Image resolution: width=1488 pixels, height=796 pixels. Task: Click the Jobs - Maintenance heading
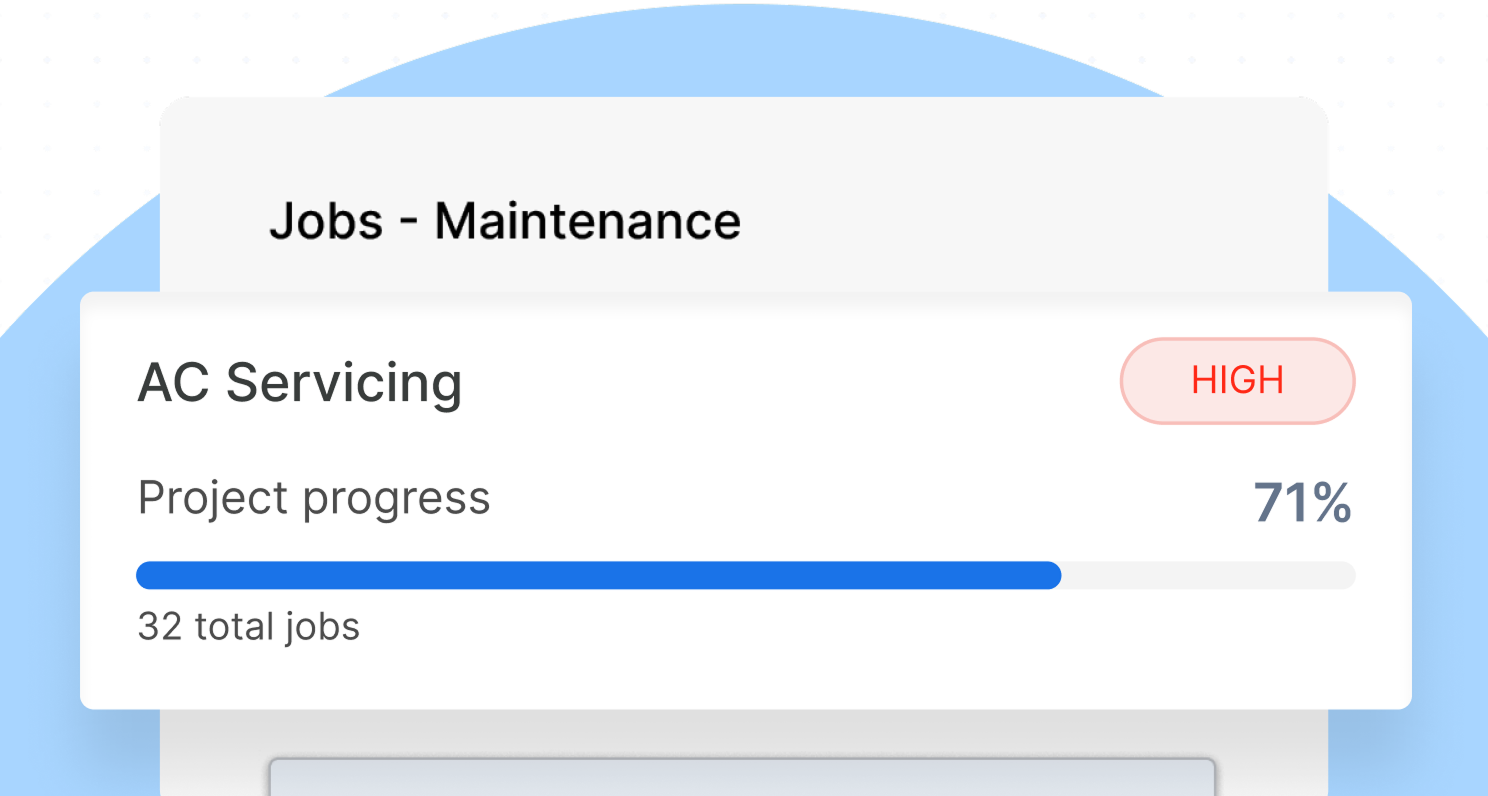point(505,221)
